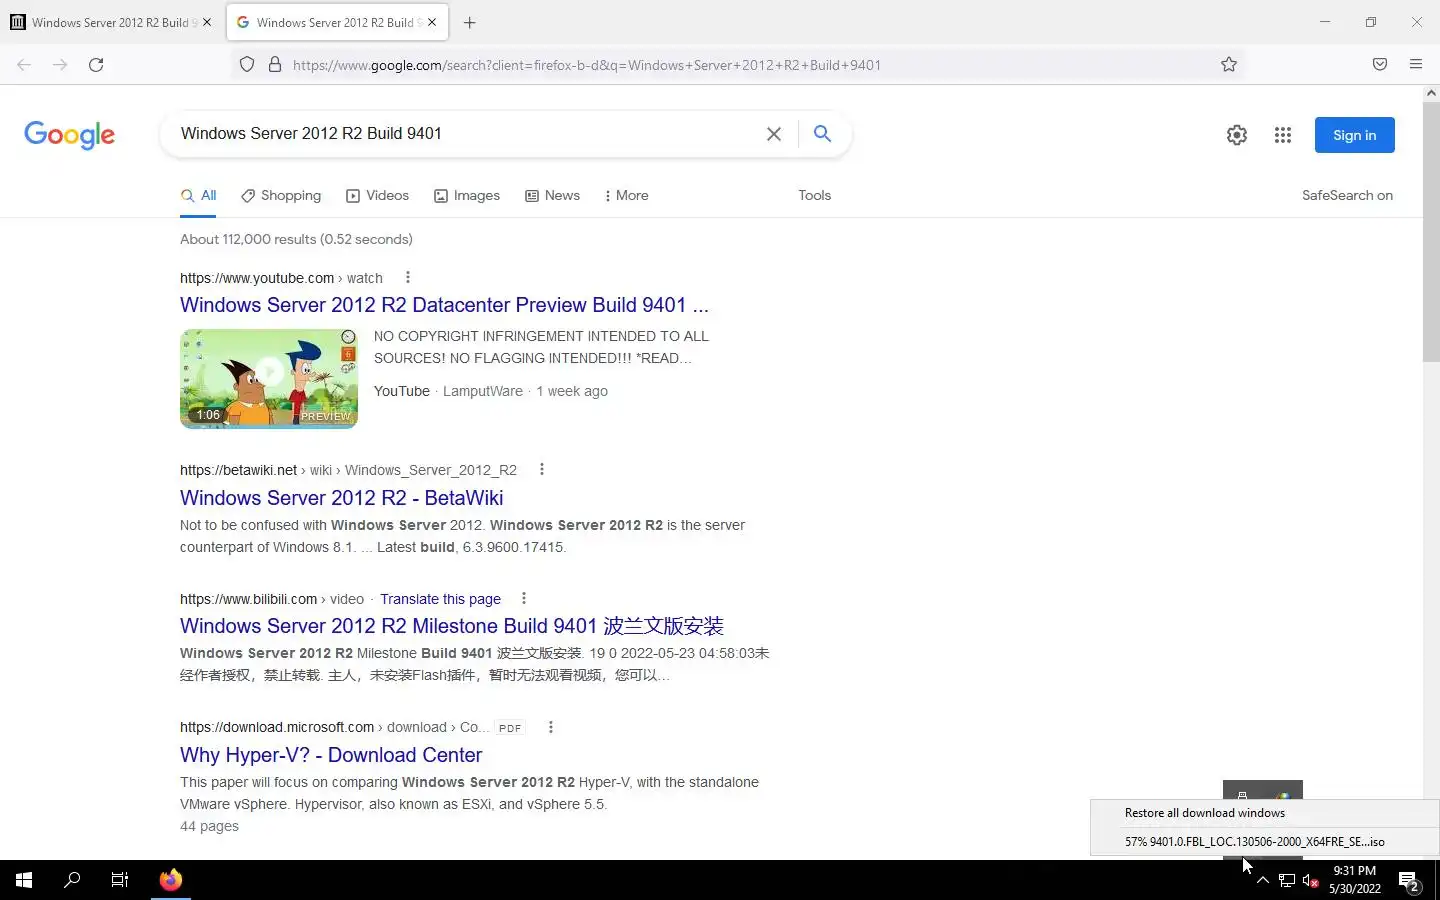Open the Windows Server 2012 R2 BetaWiki link
This screenshot has width=1440, height=900.
(x=342, y=498)
